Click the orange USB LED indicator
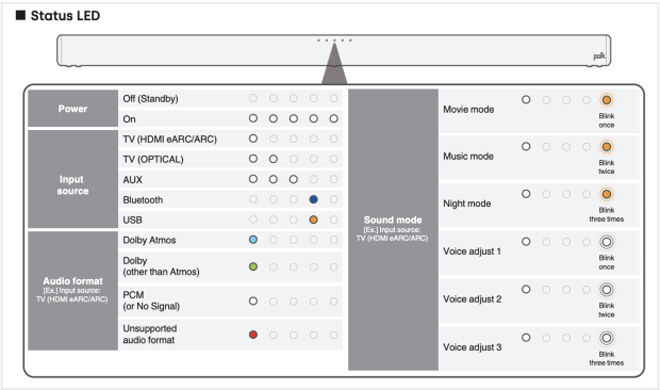This screenshot has width=660, height=390. tap(313, 220)
